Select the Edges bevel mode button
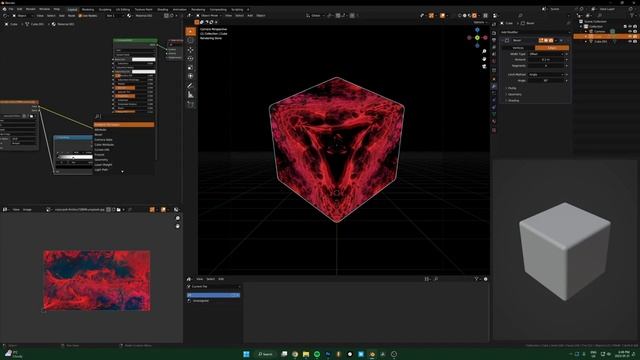Viewport: 640px width, 360px height. [552, 48]
